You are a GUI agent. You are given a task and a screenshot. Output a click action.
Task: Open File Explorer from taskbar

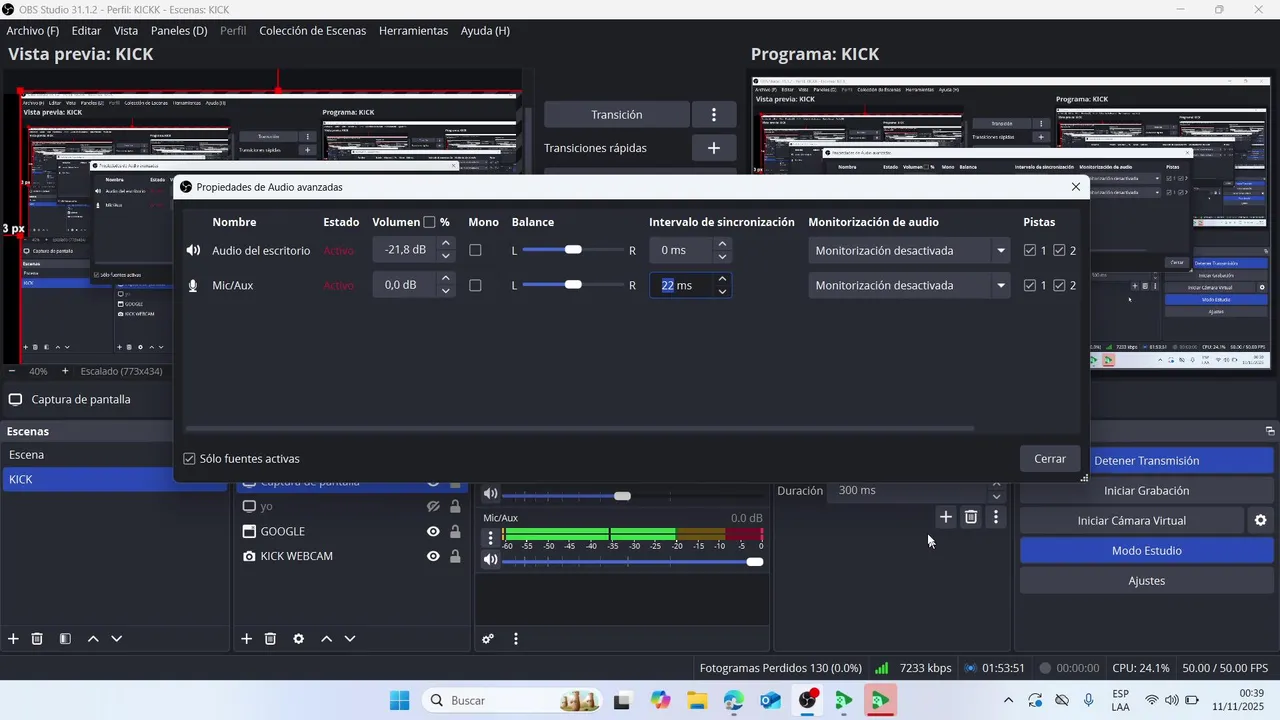[x=696, y=700]
